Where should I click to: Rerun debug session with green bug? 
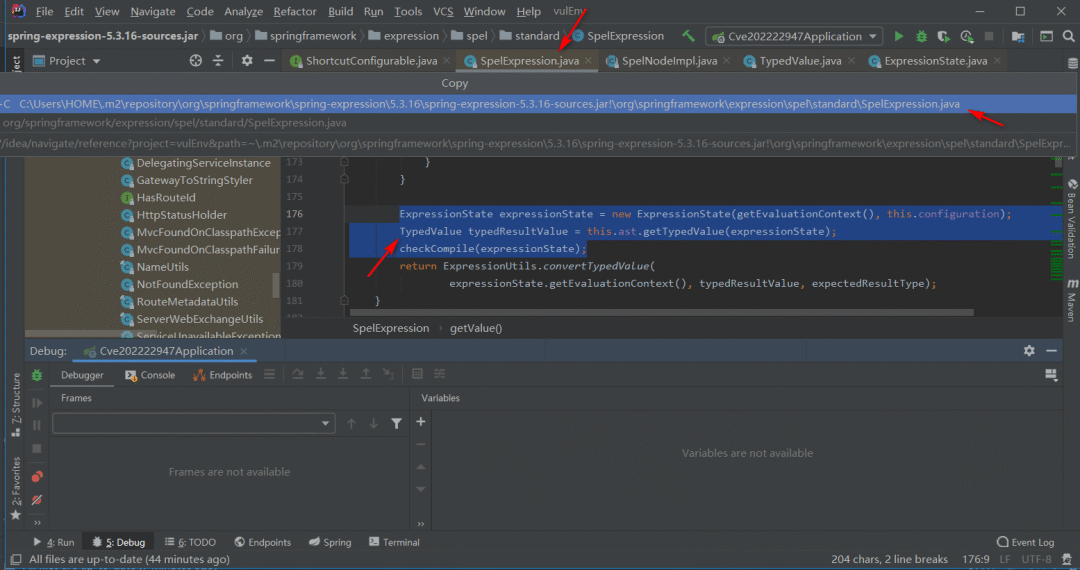pos(37,375)
